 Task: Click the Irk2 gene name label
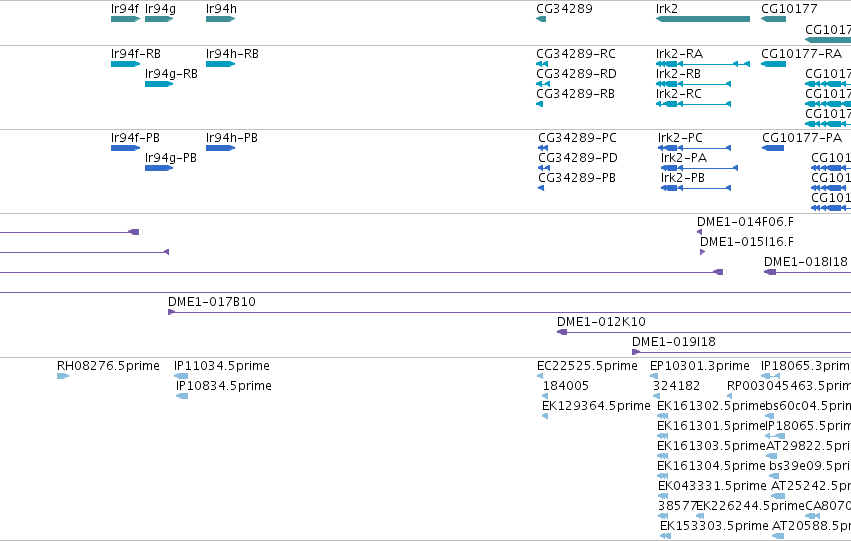click(x=667, y=9)
